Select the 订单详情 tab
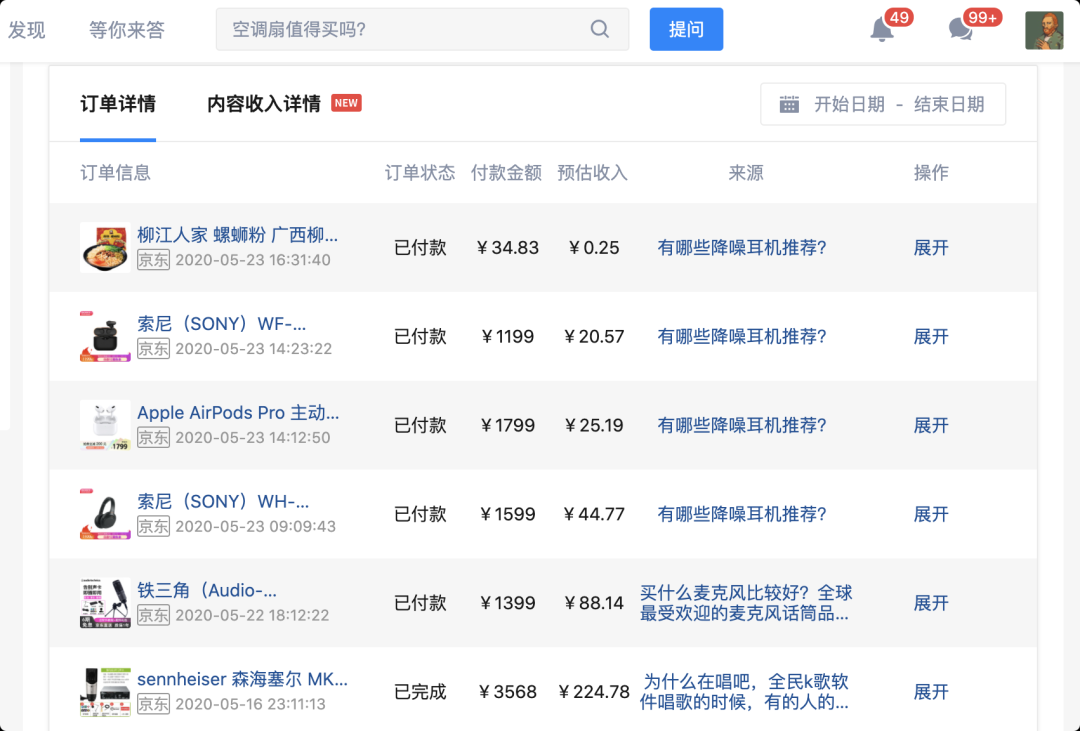1080x731 pixels. coord(118,104)
